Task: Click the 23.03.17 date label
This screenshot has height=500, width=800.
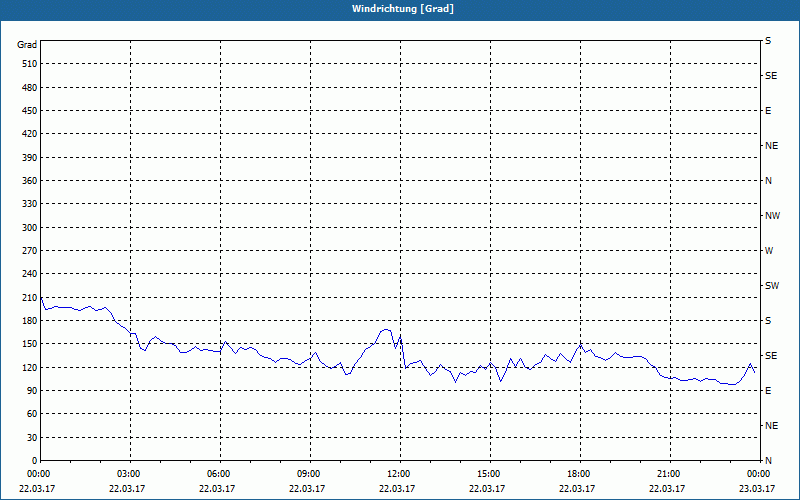Action: point(757,488)
